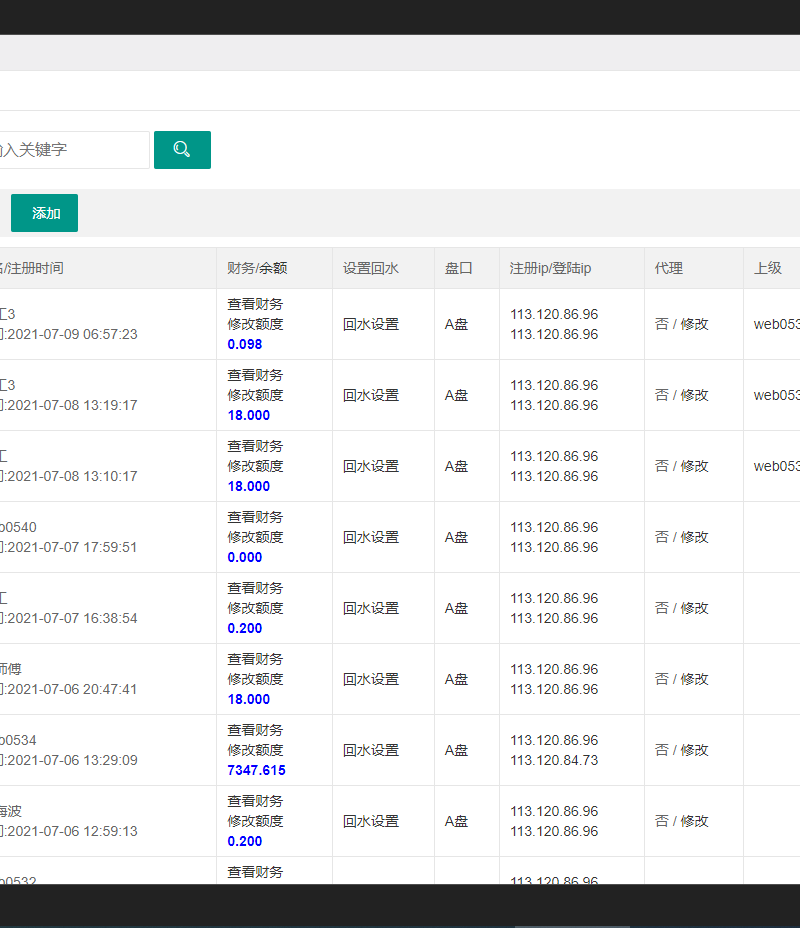Click the 盘口 column header
The width and height of the screenshot is (800, 928).
[x=459, y=268]
